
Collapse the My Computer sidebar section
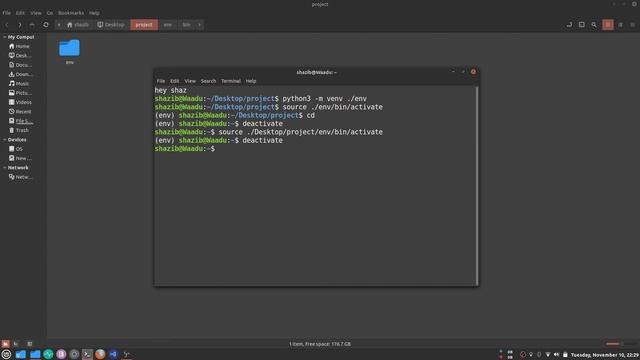pos(4,37)
